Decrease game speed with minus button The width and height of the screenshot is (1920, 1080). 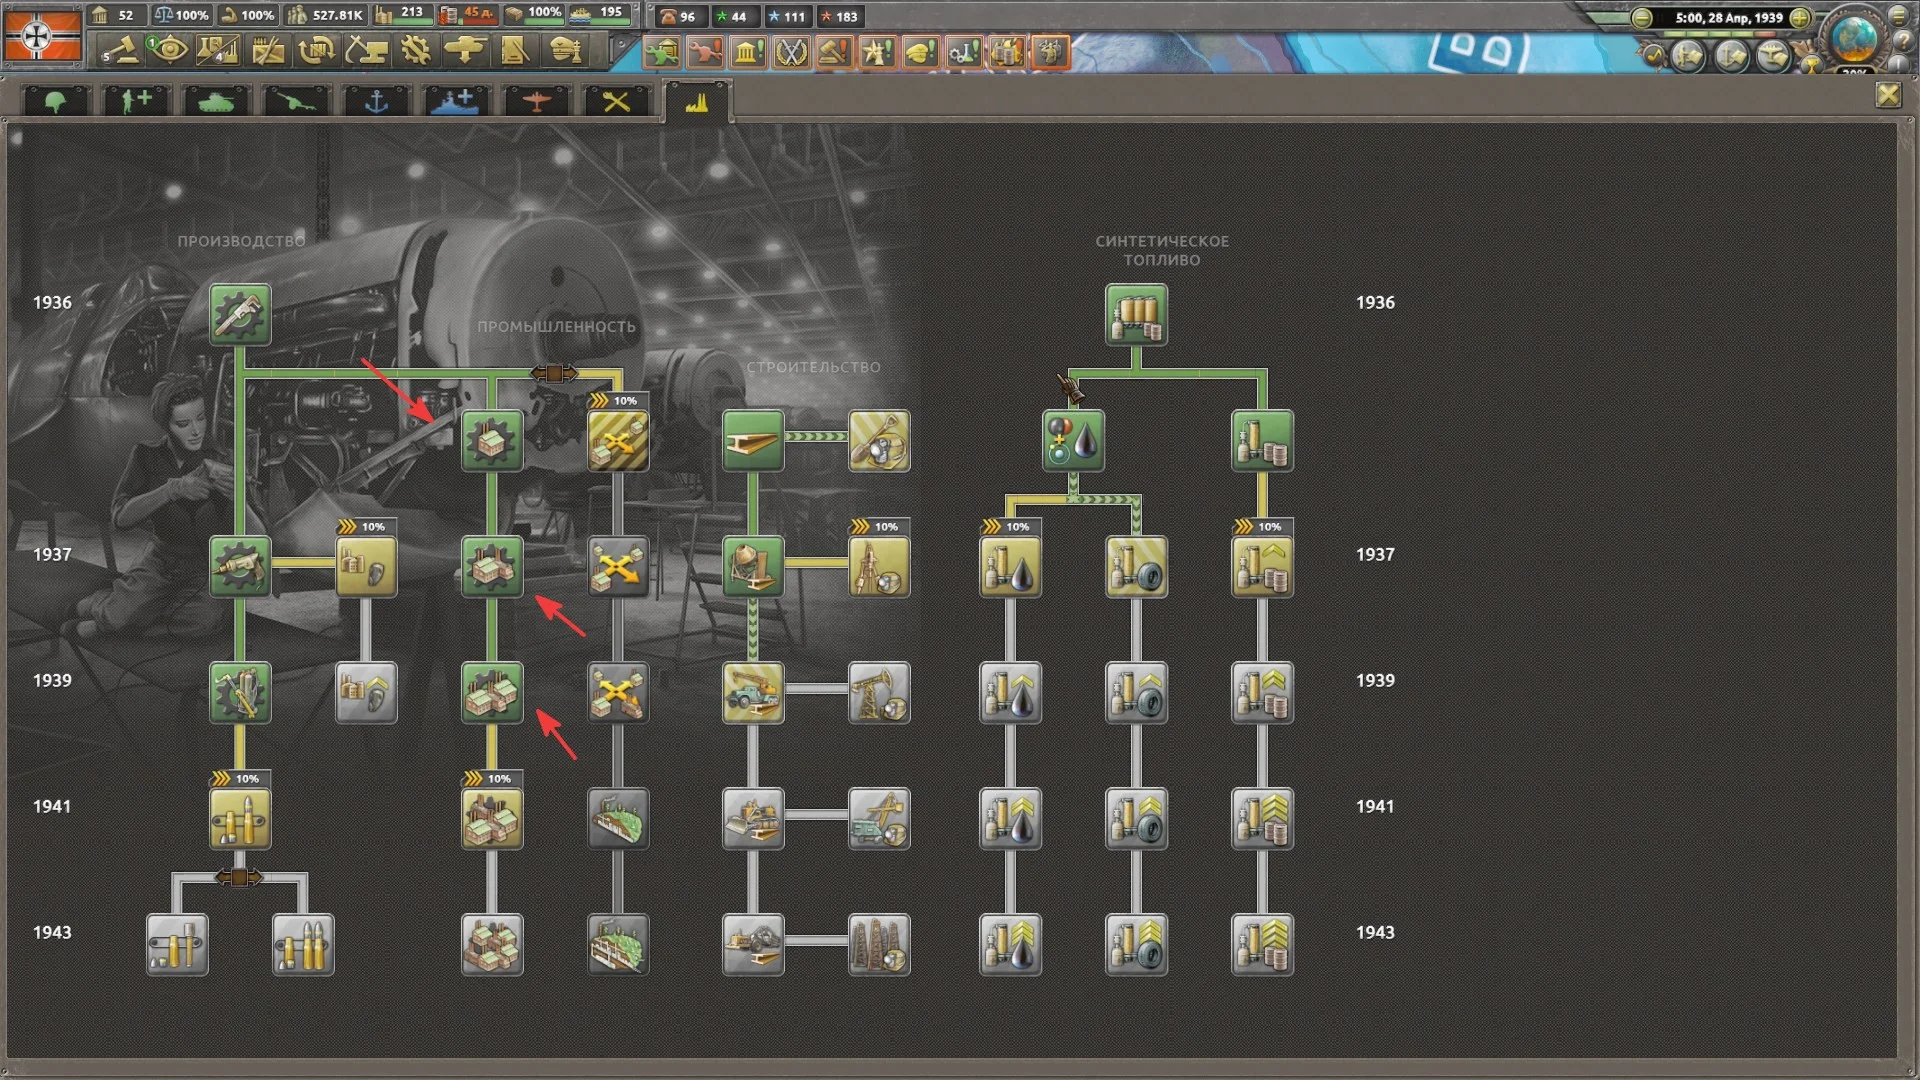(x=1641, y=18)
